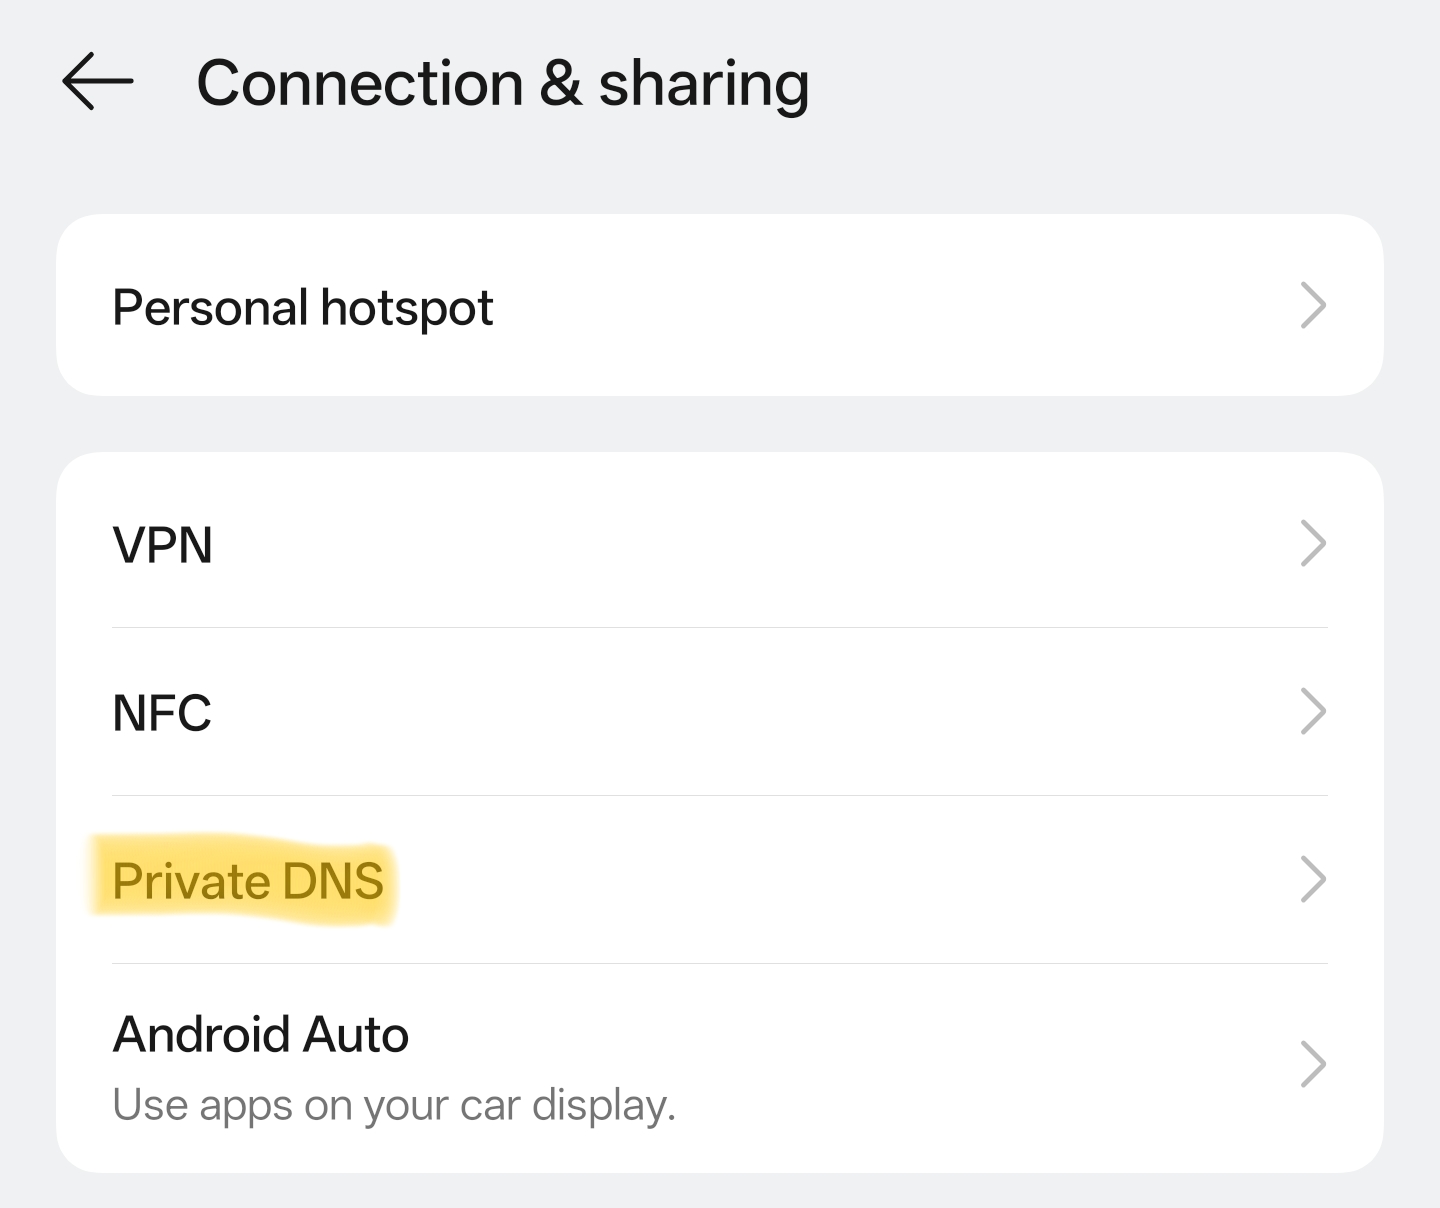1440x1208 pixels.
Task: Click the divider between NFC and Private DNS
Action: (x=720, y=796)
